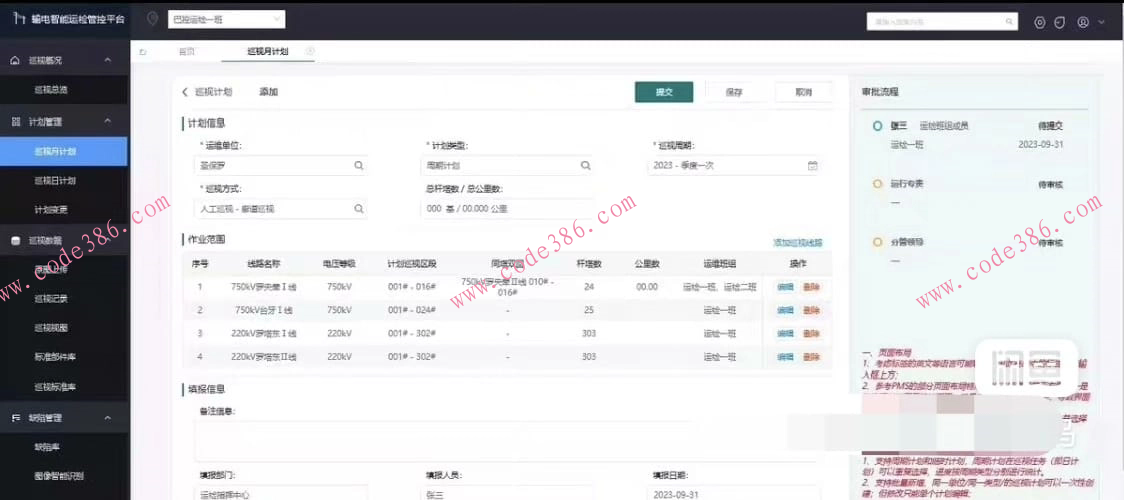Screen dimensions: 1124x500
Task: Click the search icon in the 运维单位 field
Action: (358, 166)
